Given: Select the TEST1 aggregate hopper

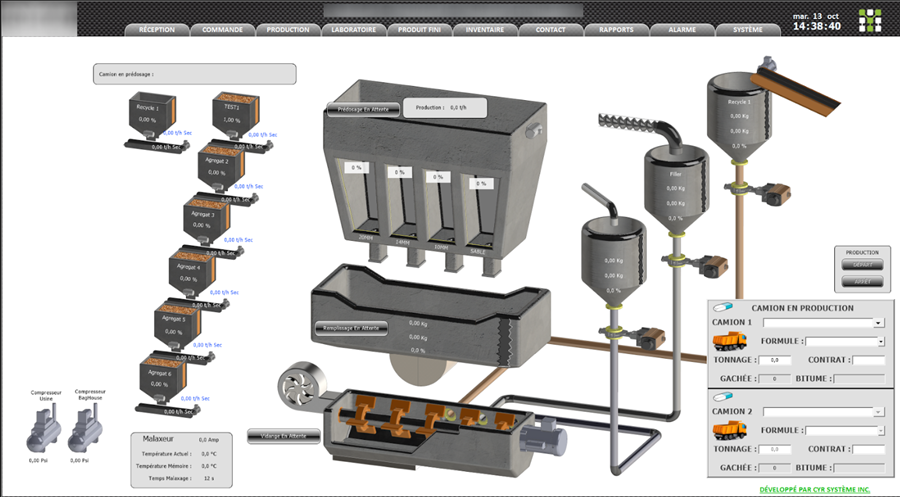Looking at the screenshot, I should pyautogui.click(x=233, y=114).
